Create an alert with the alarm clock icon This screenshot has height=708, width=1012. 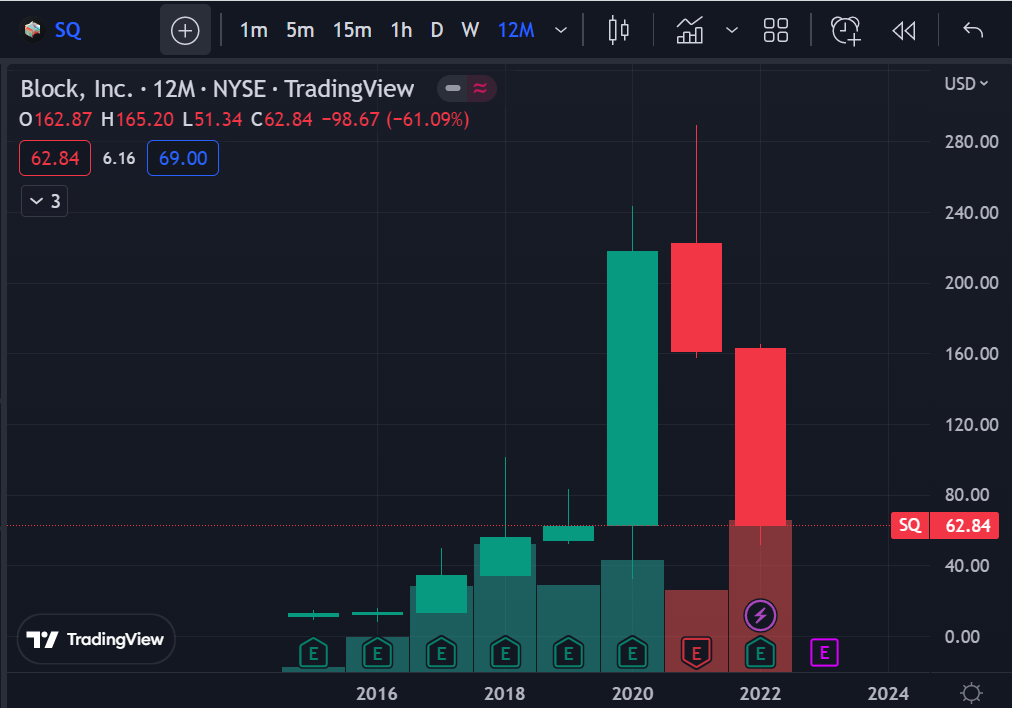pyautogui.click(x=846, y=30)
